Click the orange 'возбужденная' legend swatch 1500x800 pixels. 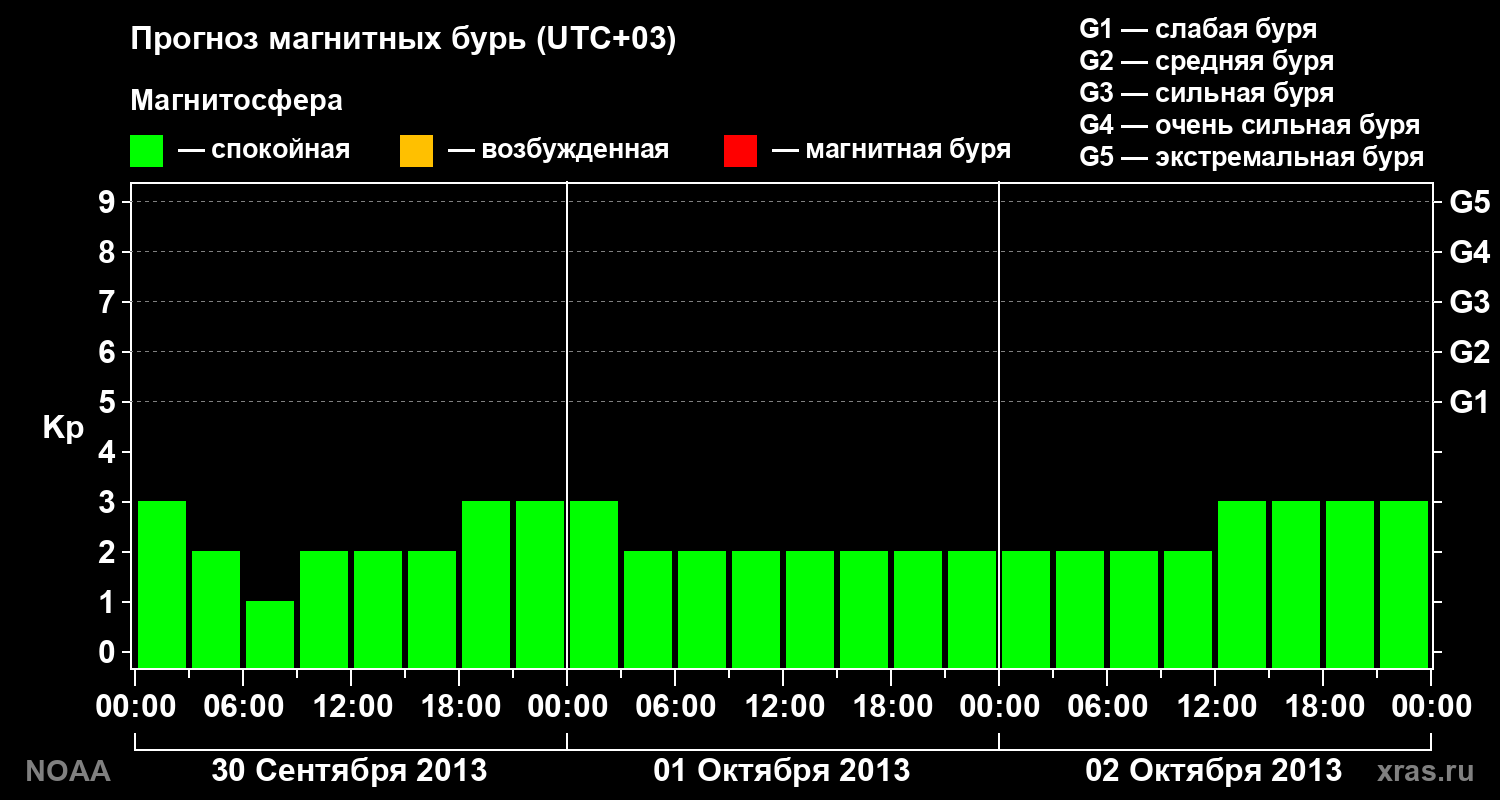point(416,151)
